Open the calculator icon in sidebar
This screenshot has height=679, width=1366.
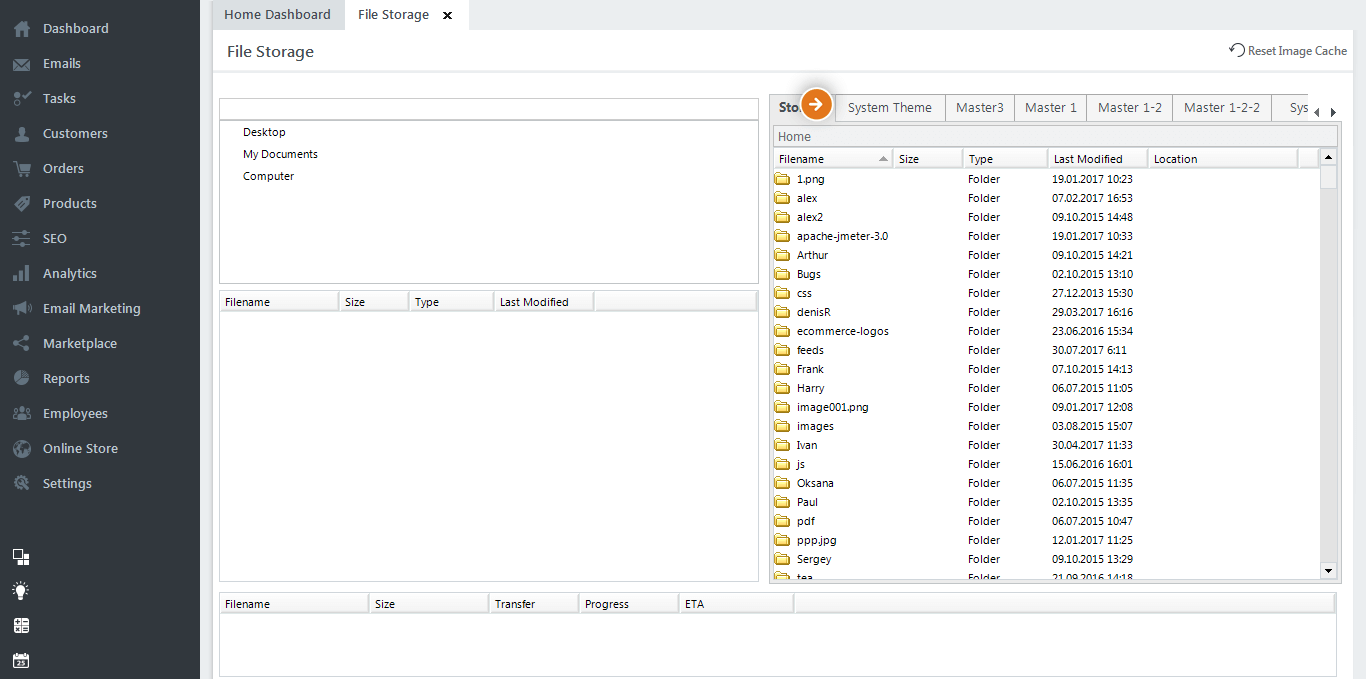[21, 626]
